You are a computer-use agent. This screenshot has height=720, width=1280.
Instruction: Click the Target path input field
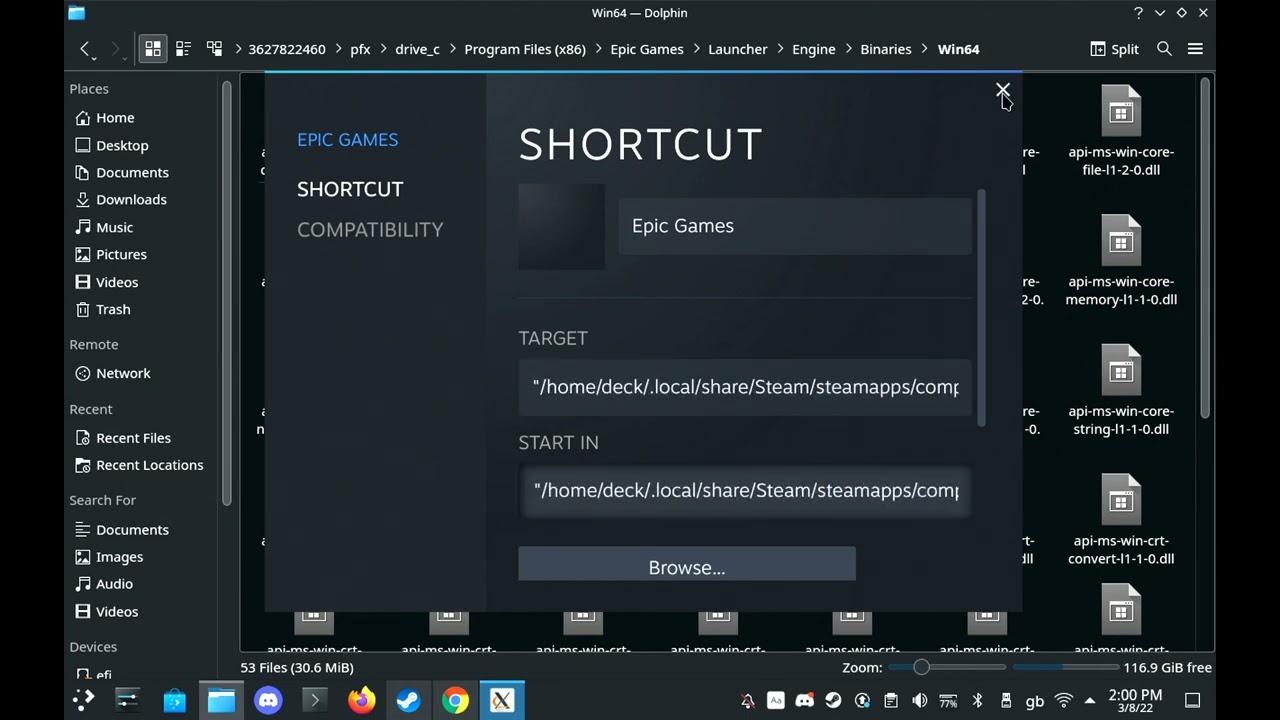point(745,387)
